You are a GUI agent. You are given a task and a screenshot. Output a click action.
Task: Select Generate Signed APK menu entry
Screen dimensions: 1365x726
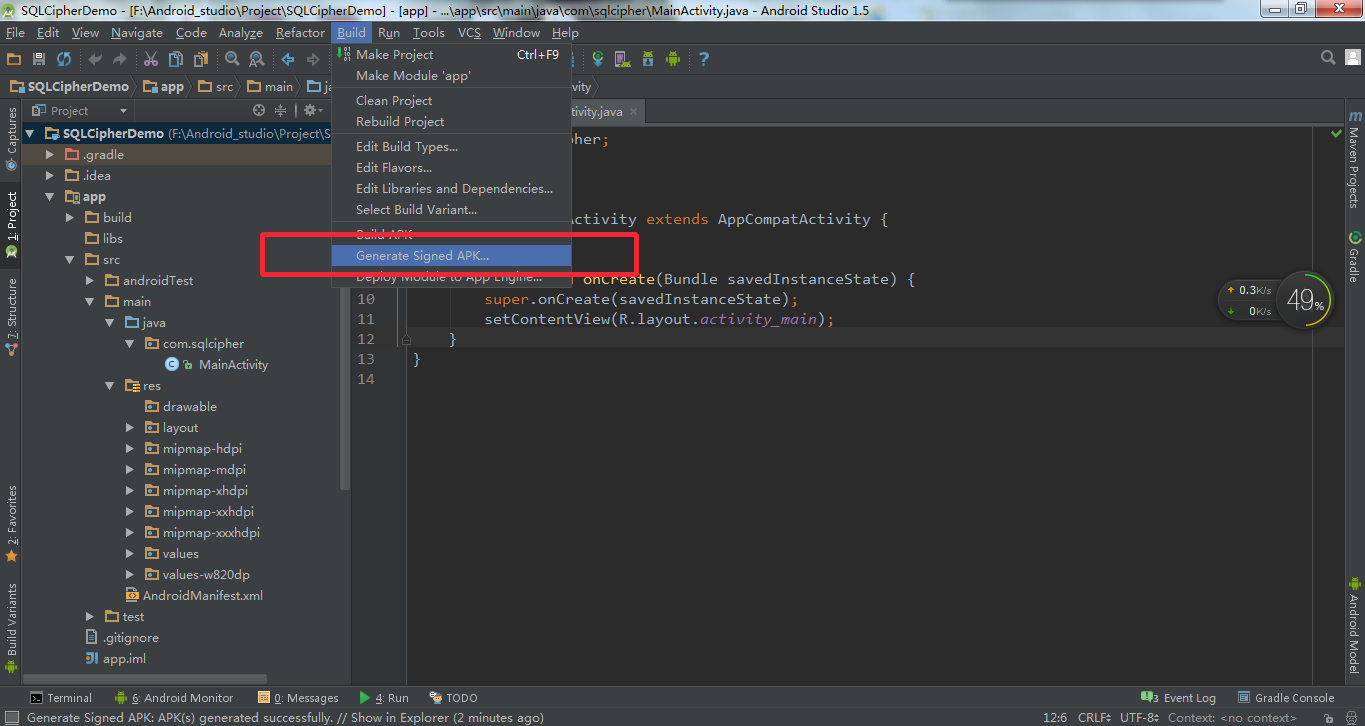(451, 256)
